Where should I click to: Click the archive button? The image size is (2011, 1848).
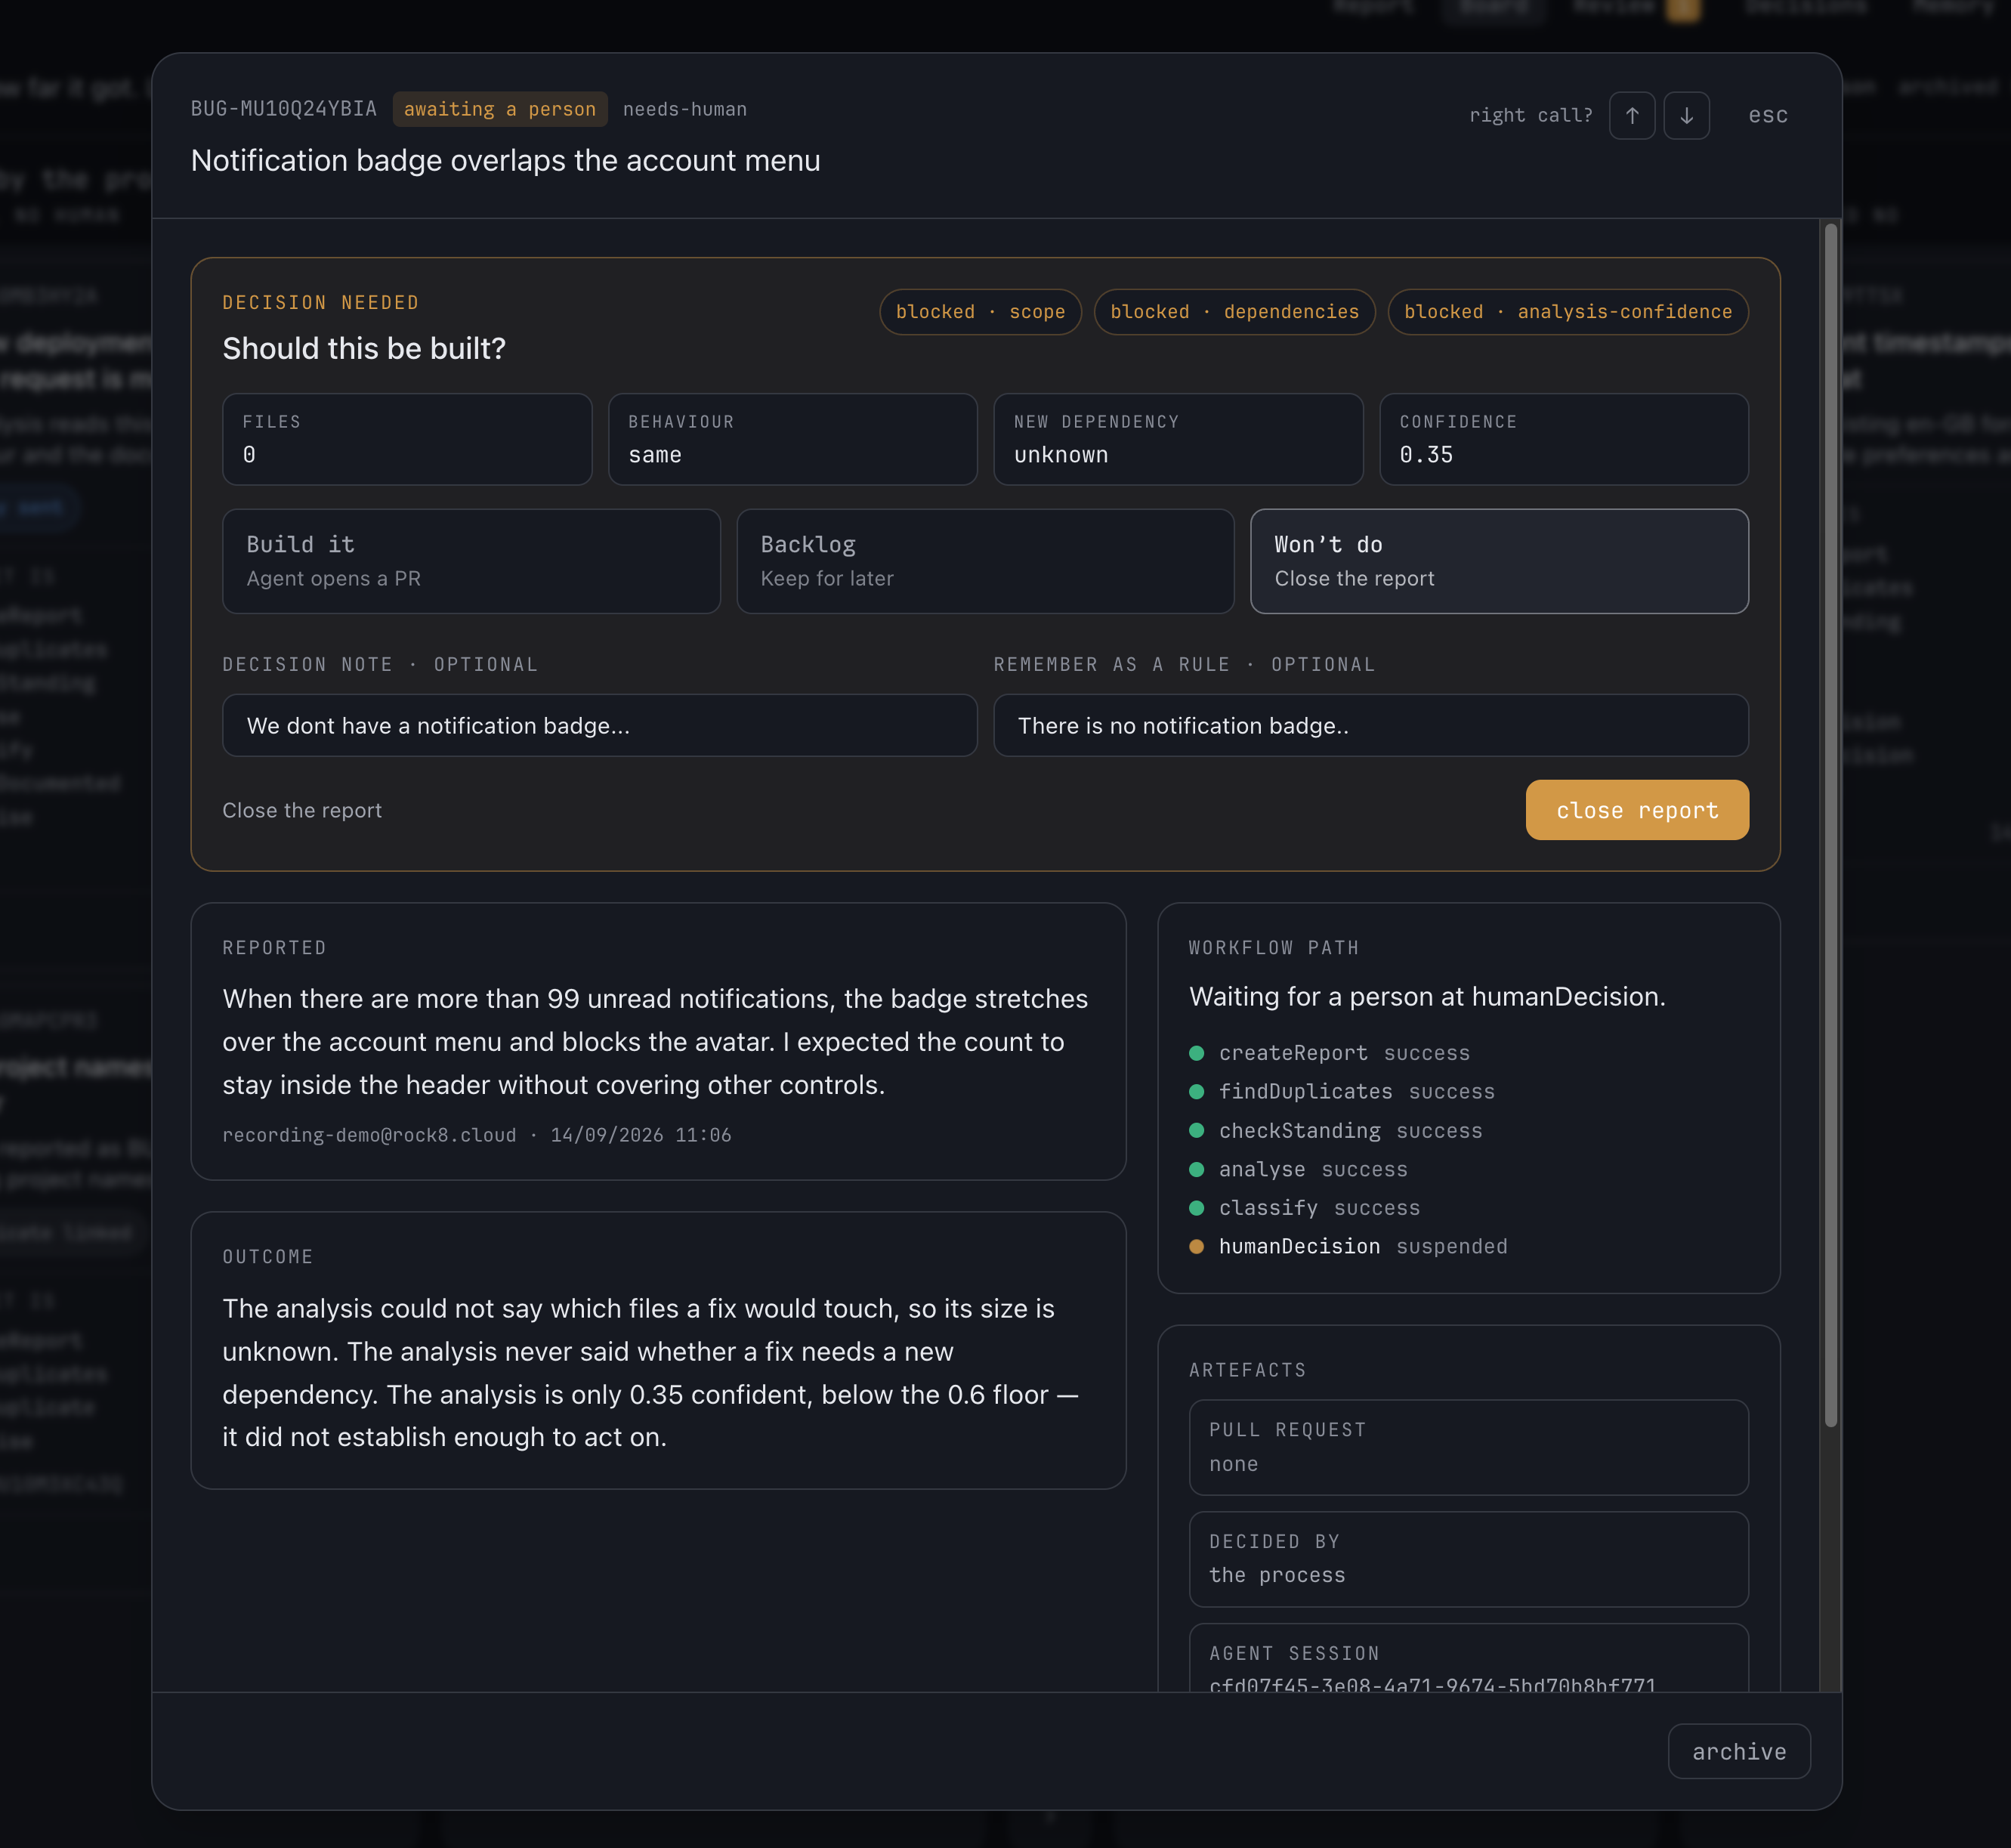[1739, 1751]
